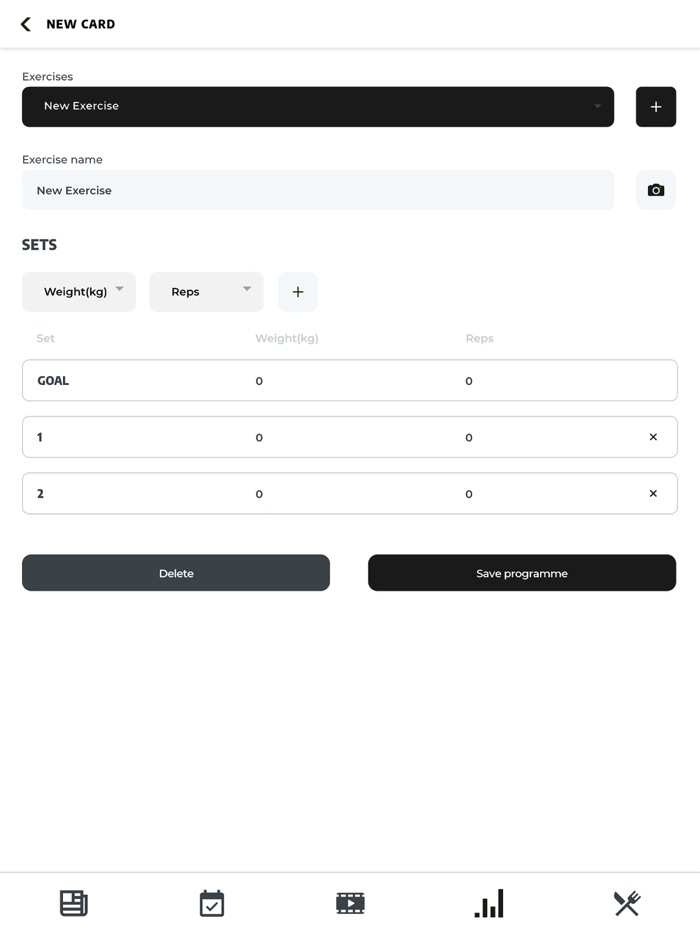This screenshot has height=934, width=700.
Task: Tap the camera icon to add a photo
Action: (x=655, y=190)
